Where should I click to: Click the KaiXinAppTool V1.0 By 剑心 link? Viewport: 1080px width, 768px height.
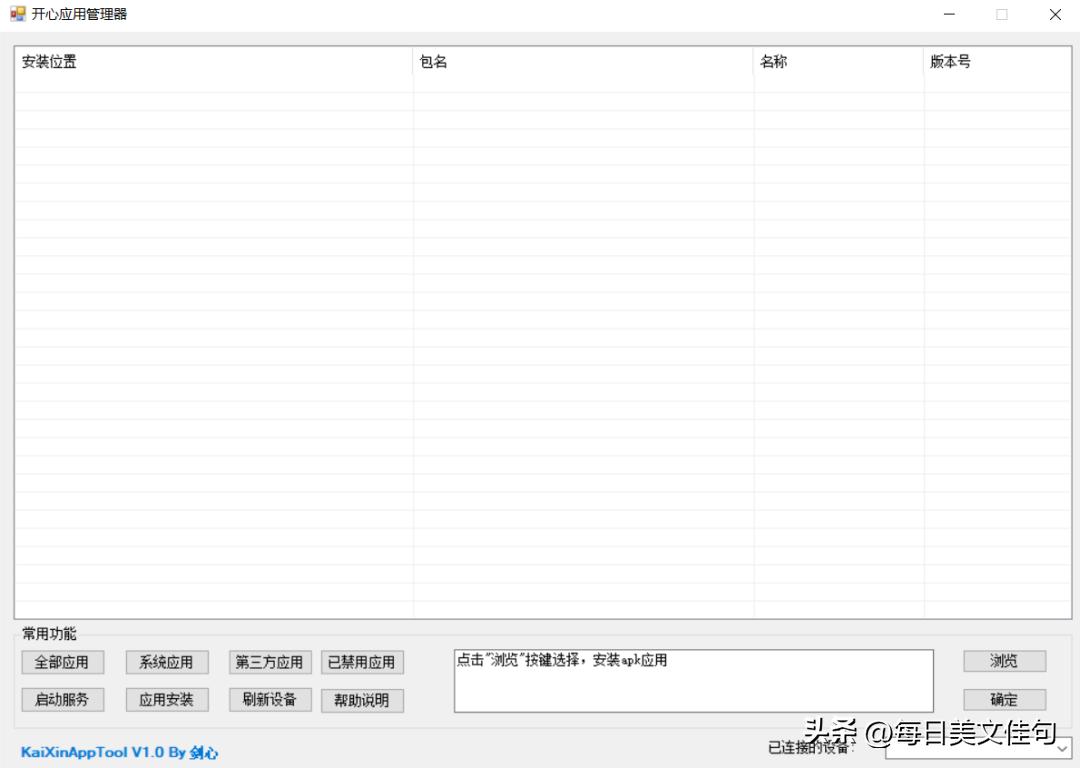pyautogui.click(x=119, y=752)
